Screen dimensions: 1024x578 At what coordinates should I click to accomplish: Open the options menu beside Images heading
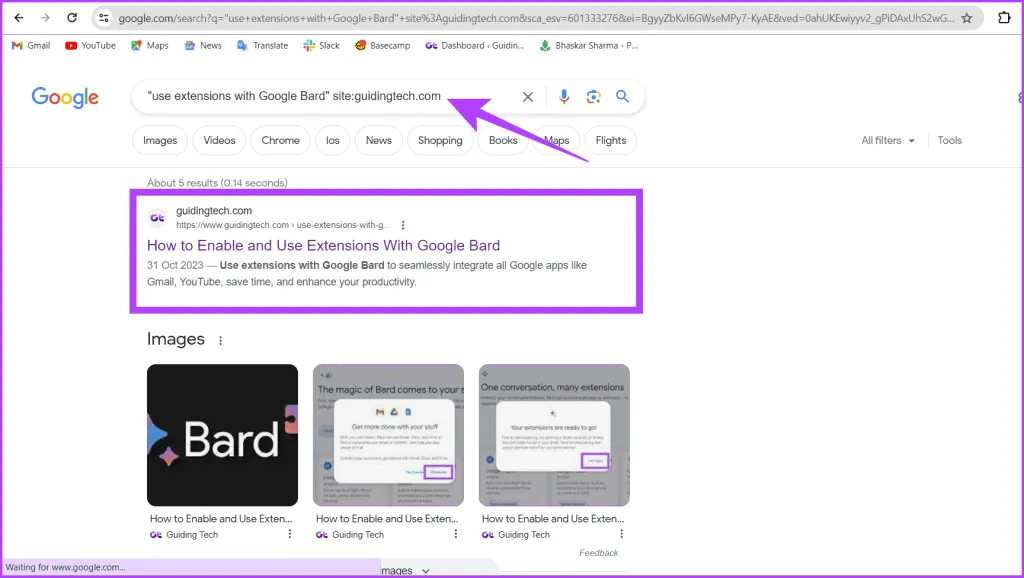point(221,340)
